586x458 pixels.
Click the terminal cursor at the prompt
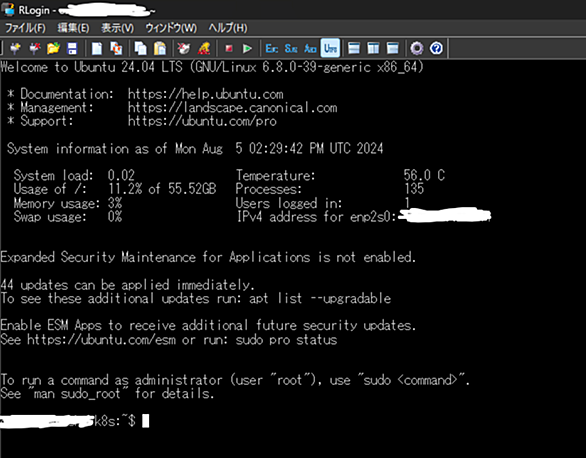point(146,421)
